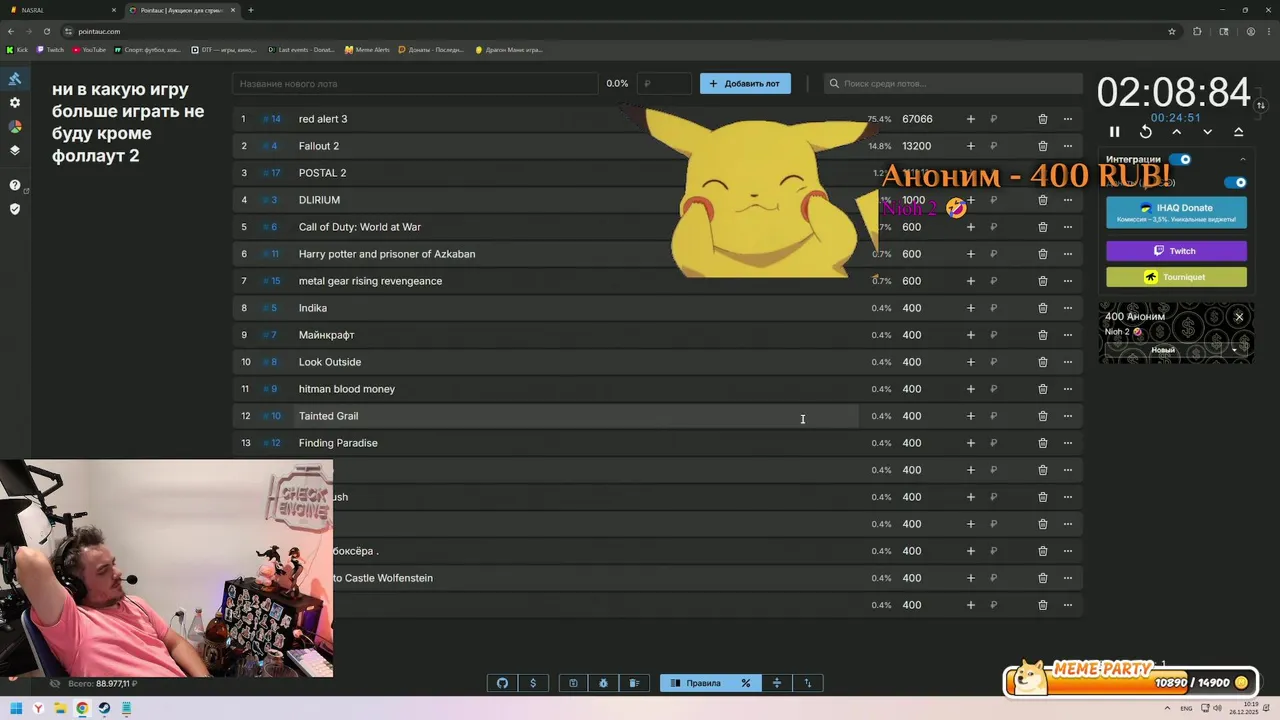Open the GitHub icon in bottom toolbar
The height and width of the screenshot is (720, 1280).
(x=502, y=683)
